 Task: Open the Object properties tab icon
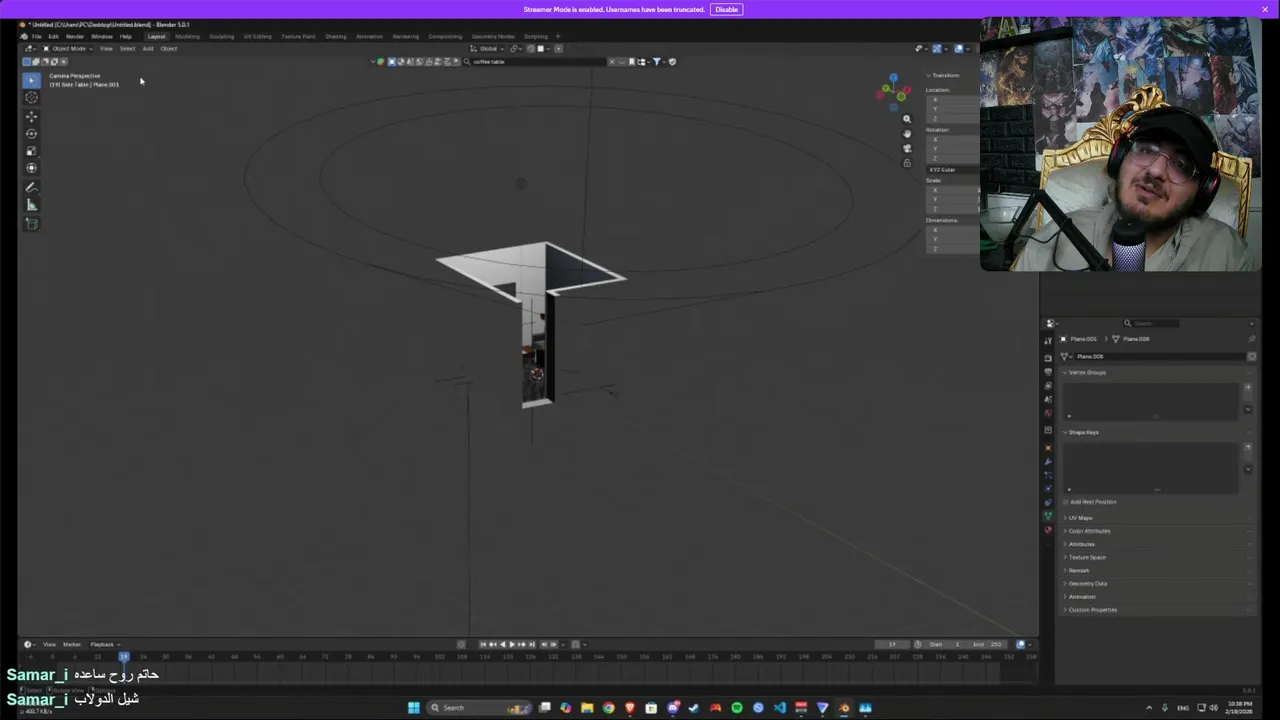1048,447
